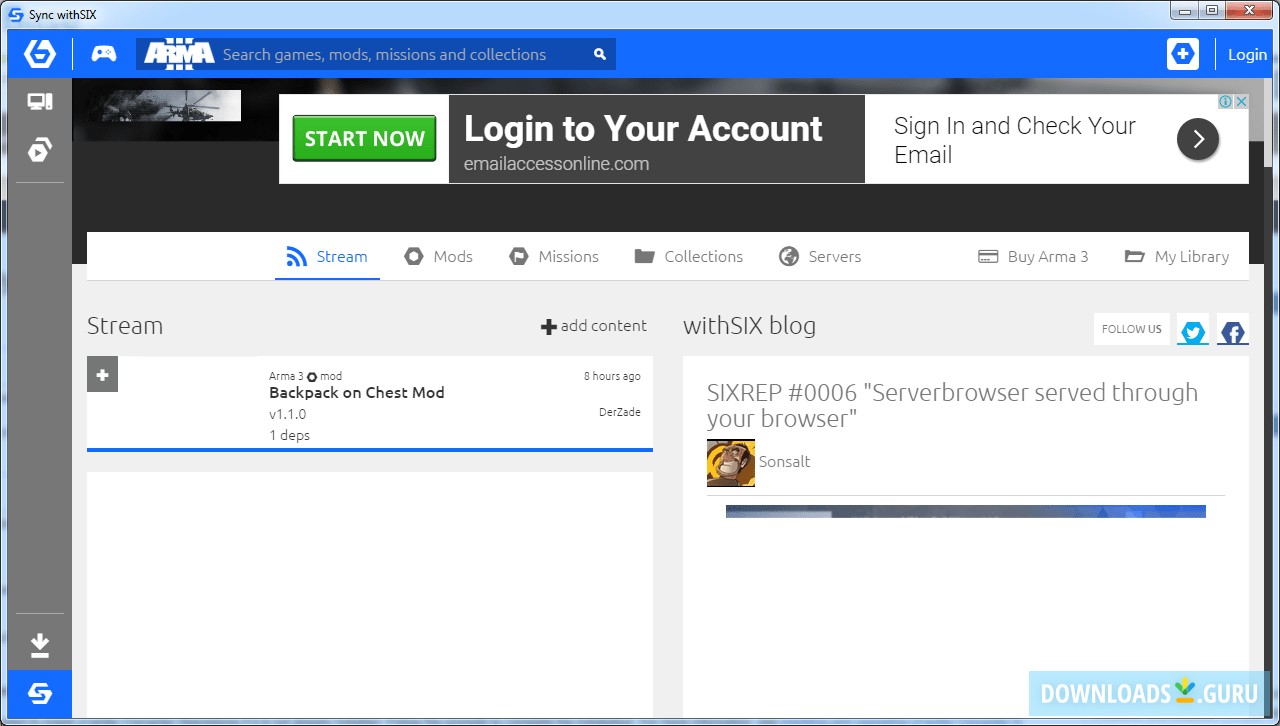Click the START NOW ad button
1280x726 pixels.
(364, 138)
